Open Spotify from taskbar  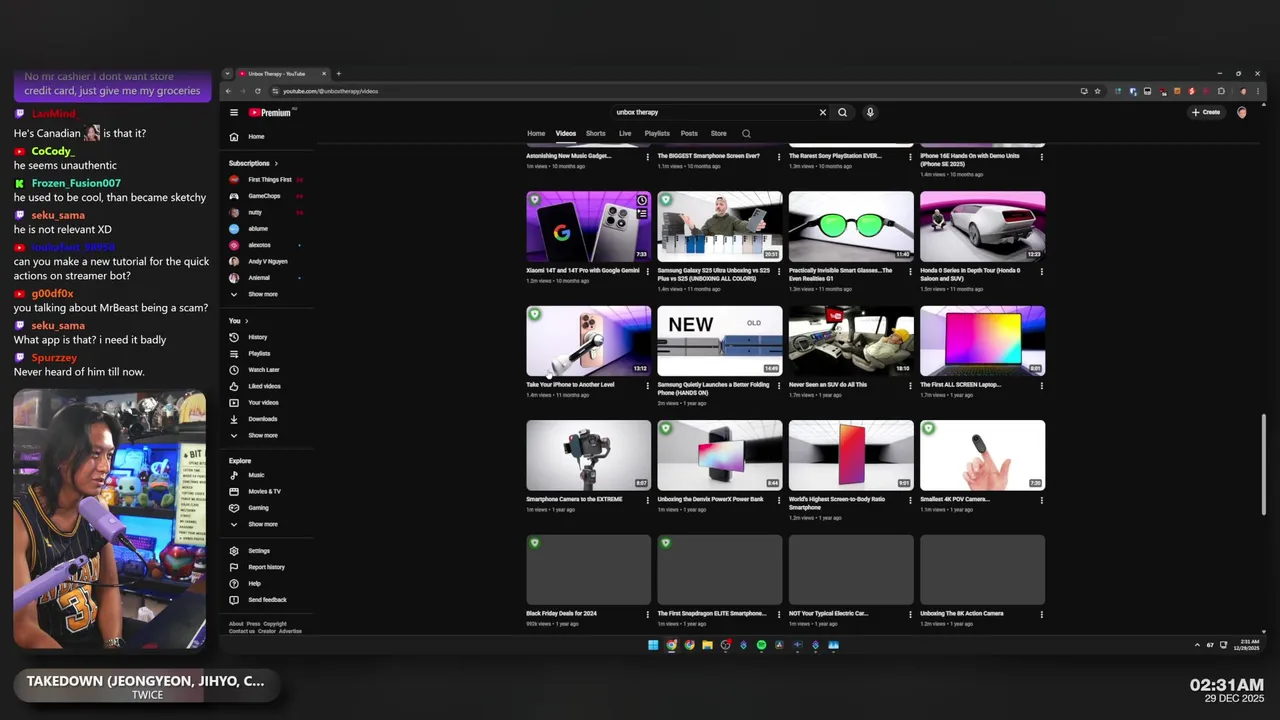761,645
